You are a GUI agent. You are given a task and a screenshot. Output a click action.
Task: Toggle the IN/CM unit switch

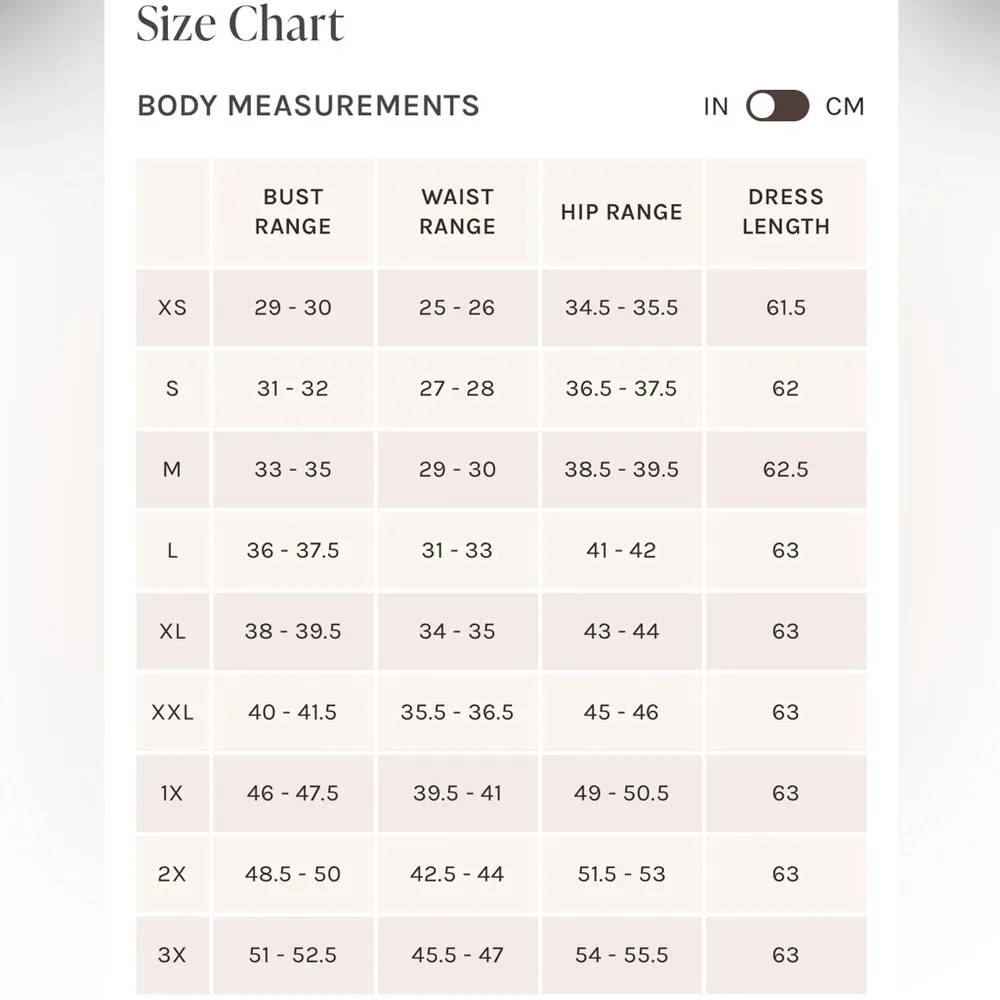[777, 106]
